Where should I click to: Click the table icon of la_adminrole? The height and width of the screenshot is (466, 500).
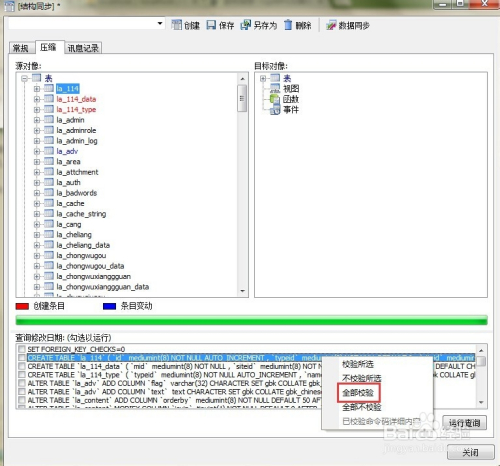point(49,130)
